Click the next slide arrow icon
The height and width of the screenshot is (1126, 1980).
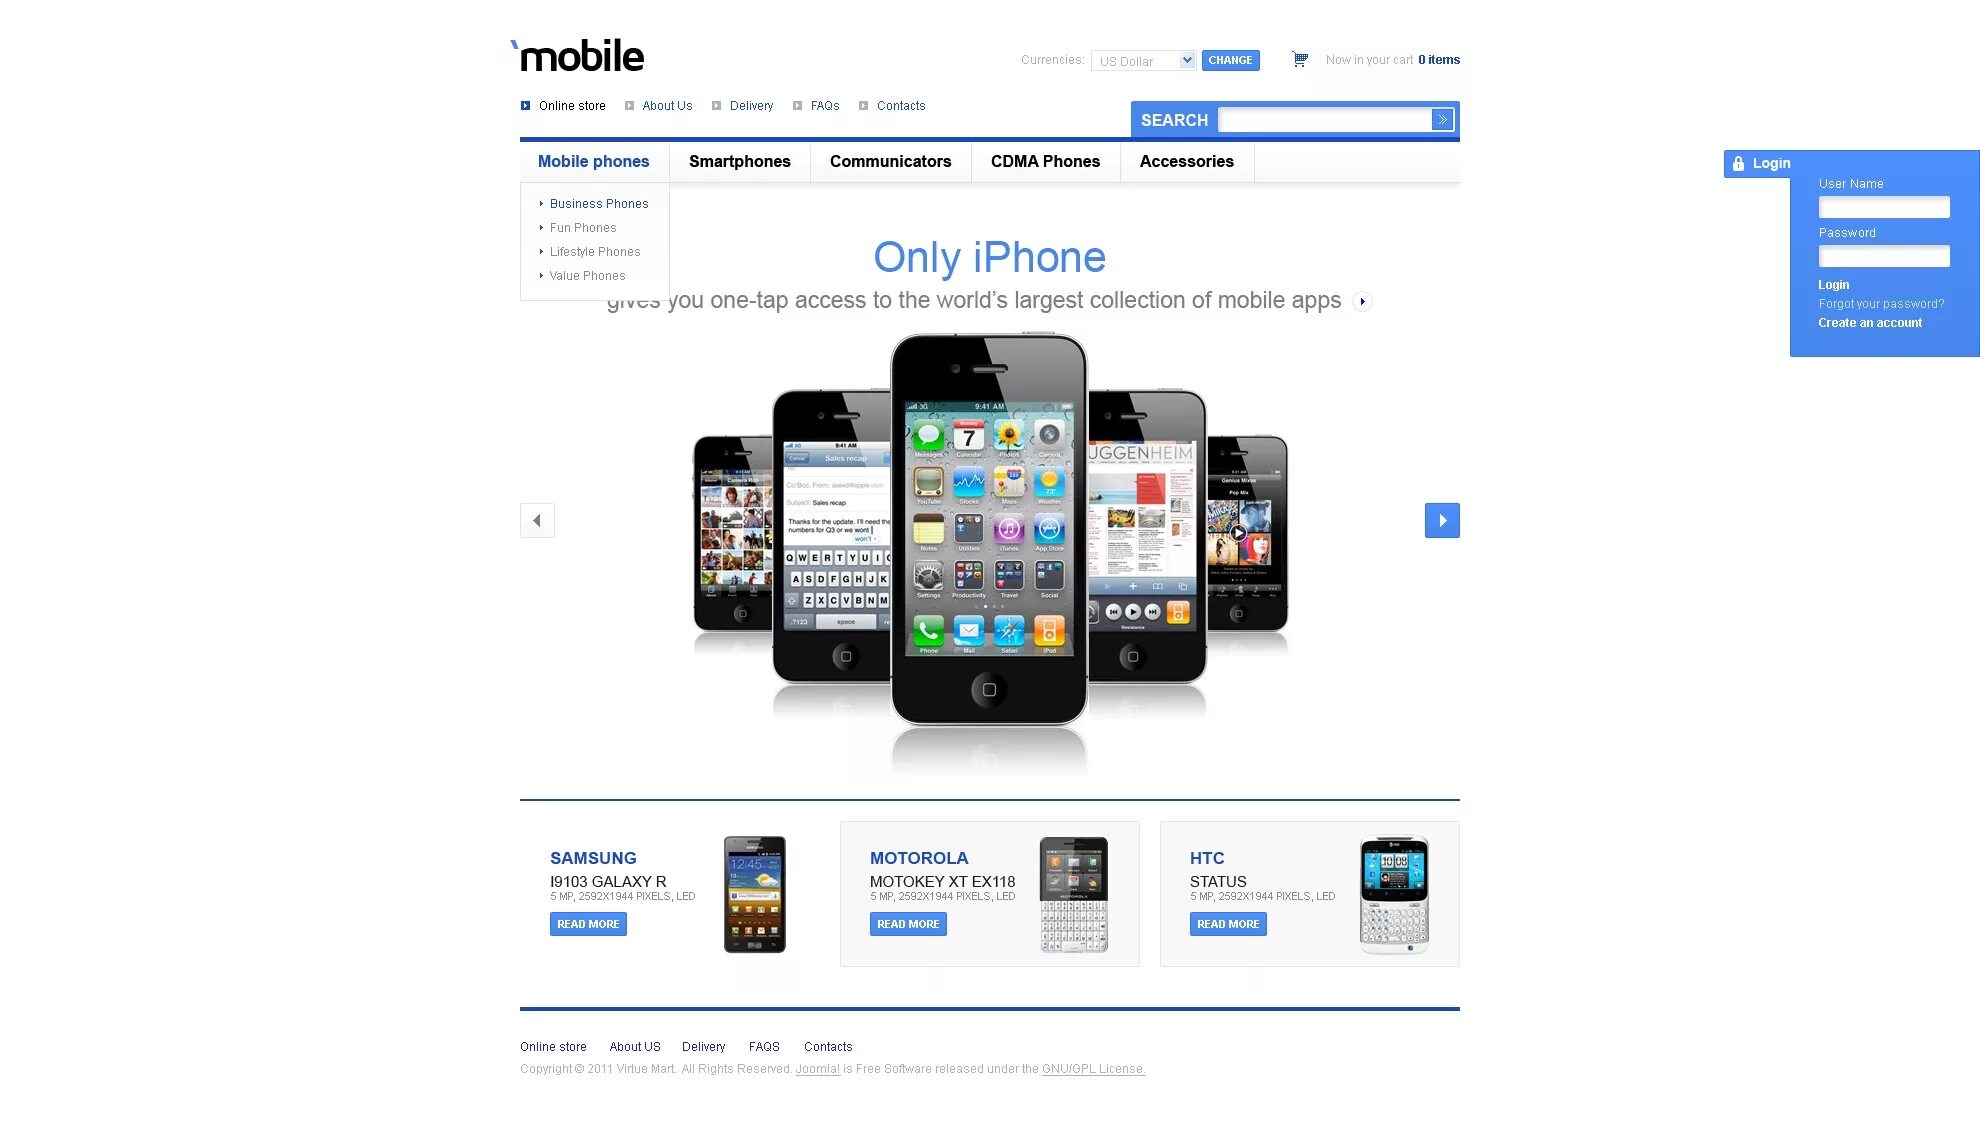coord(1443,521)
